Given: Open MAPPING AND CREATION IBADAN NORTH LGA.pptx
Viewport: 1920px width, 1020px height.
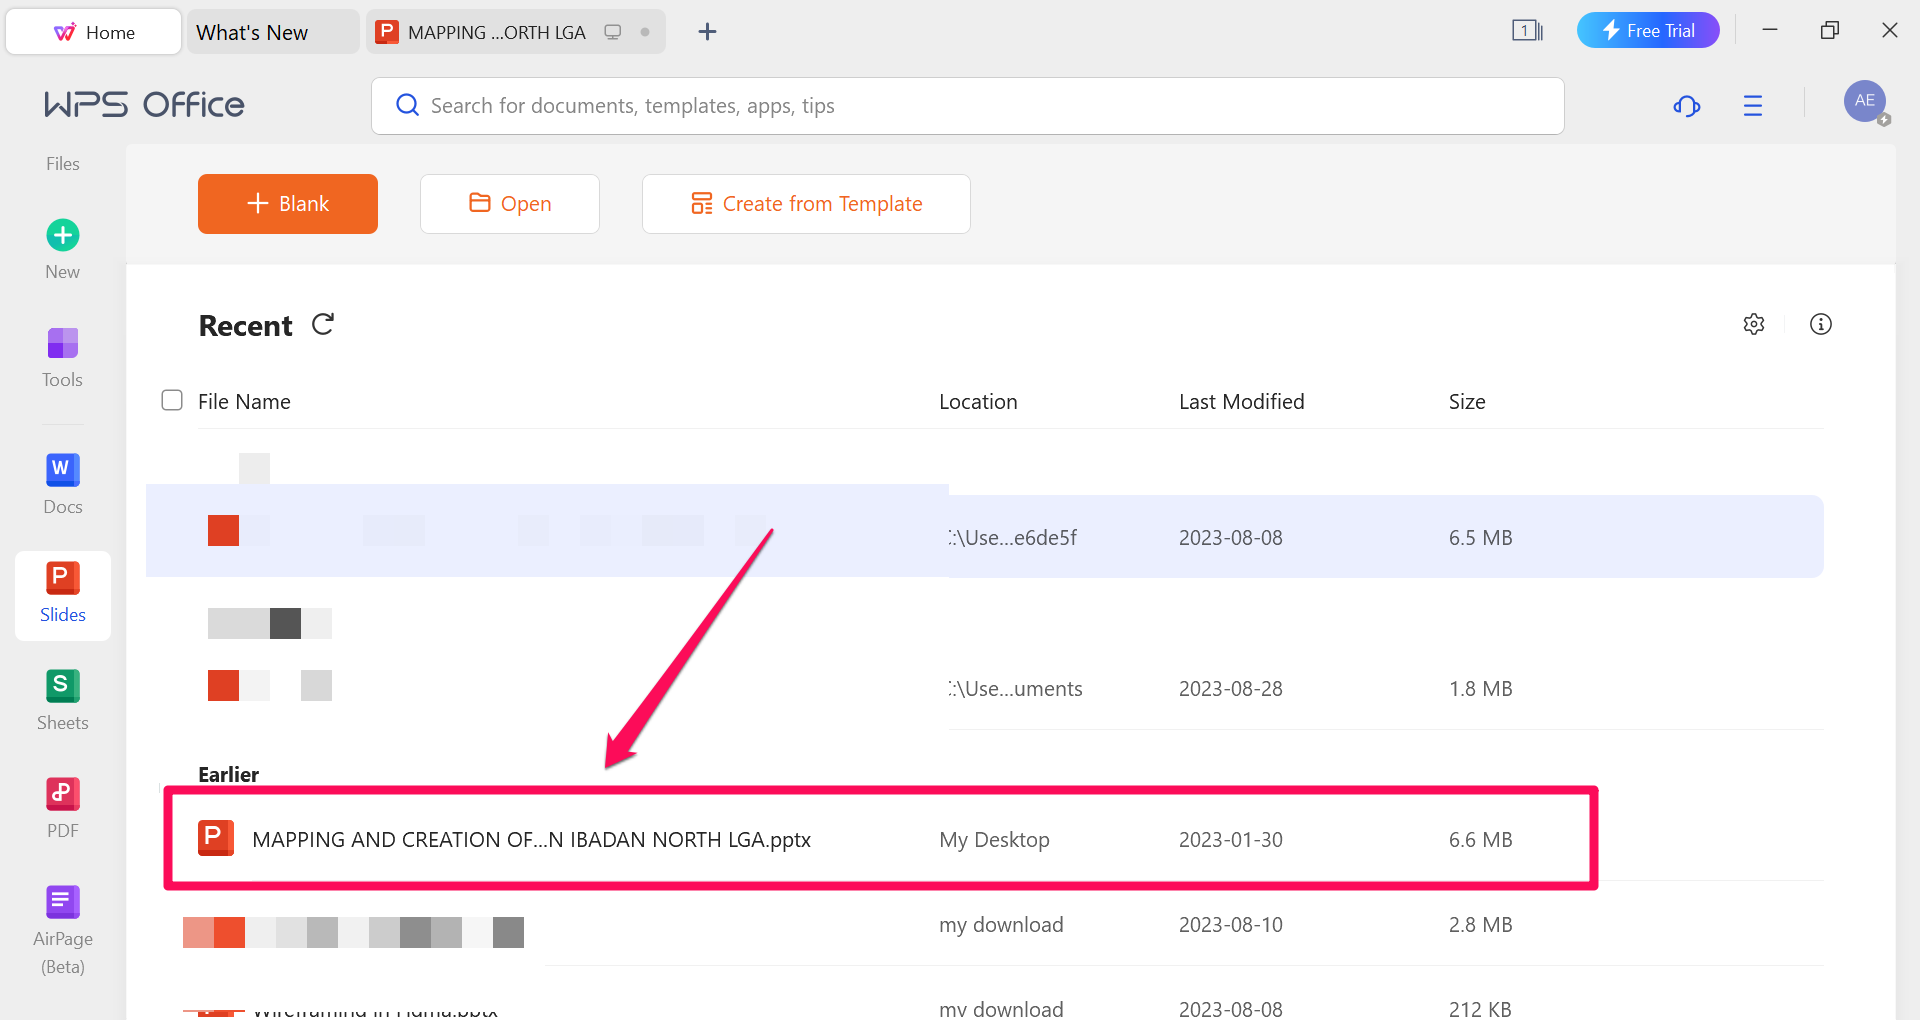Looking at the screenshot, I should (531, 840).
